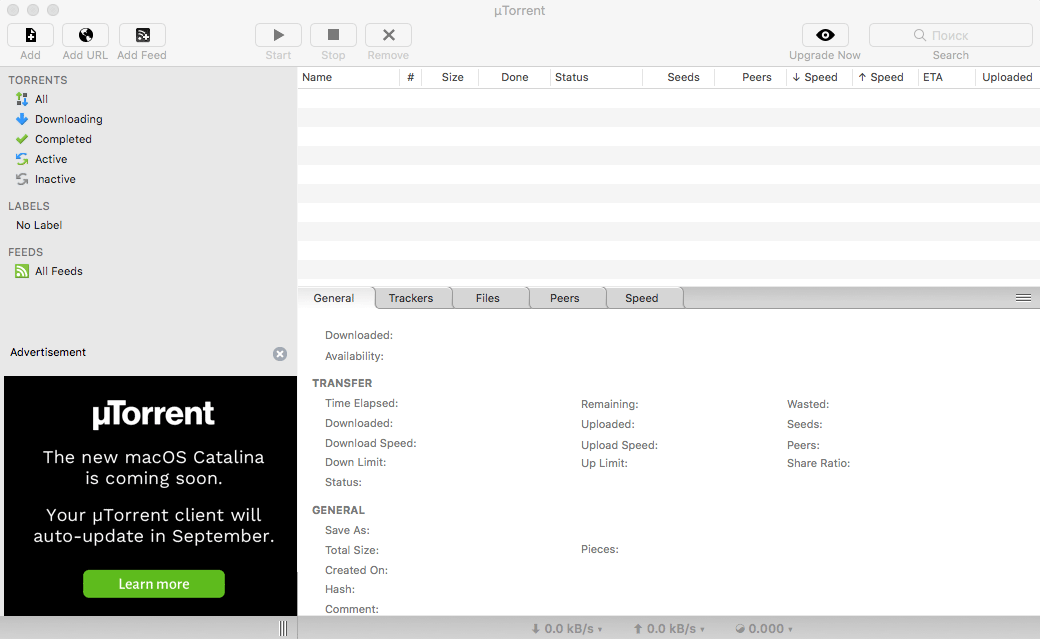Screen dimensions: 1040x639
Task: Switch to the Peers tab
Action: pos(564,298)
